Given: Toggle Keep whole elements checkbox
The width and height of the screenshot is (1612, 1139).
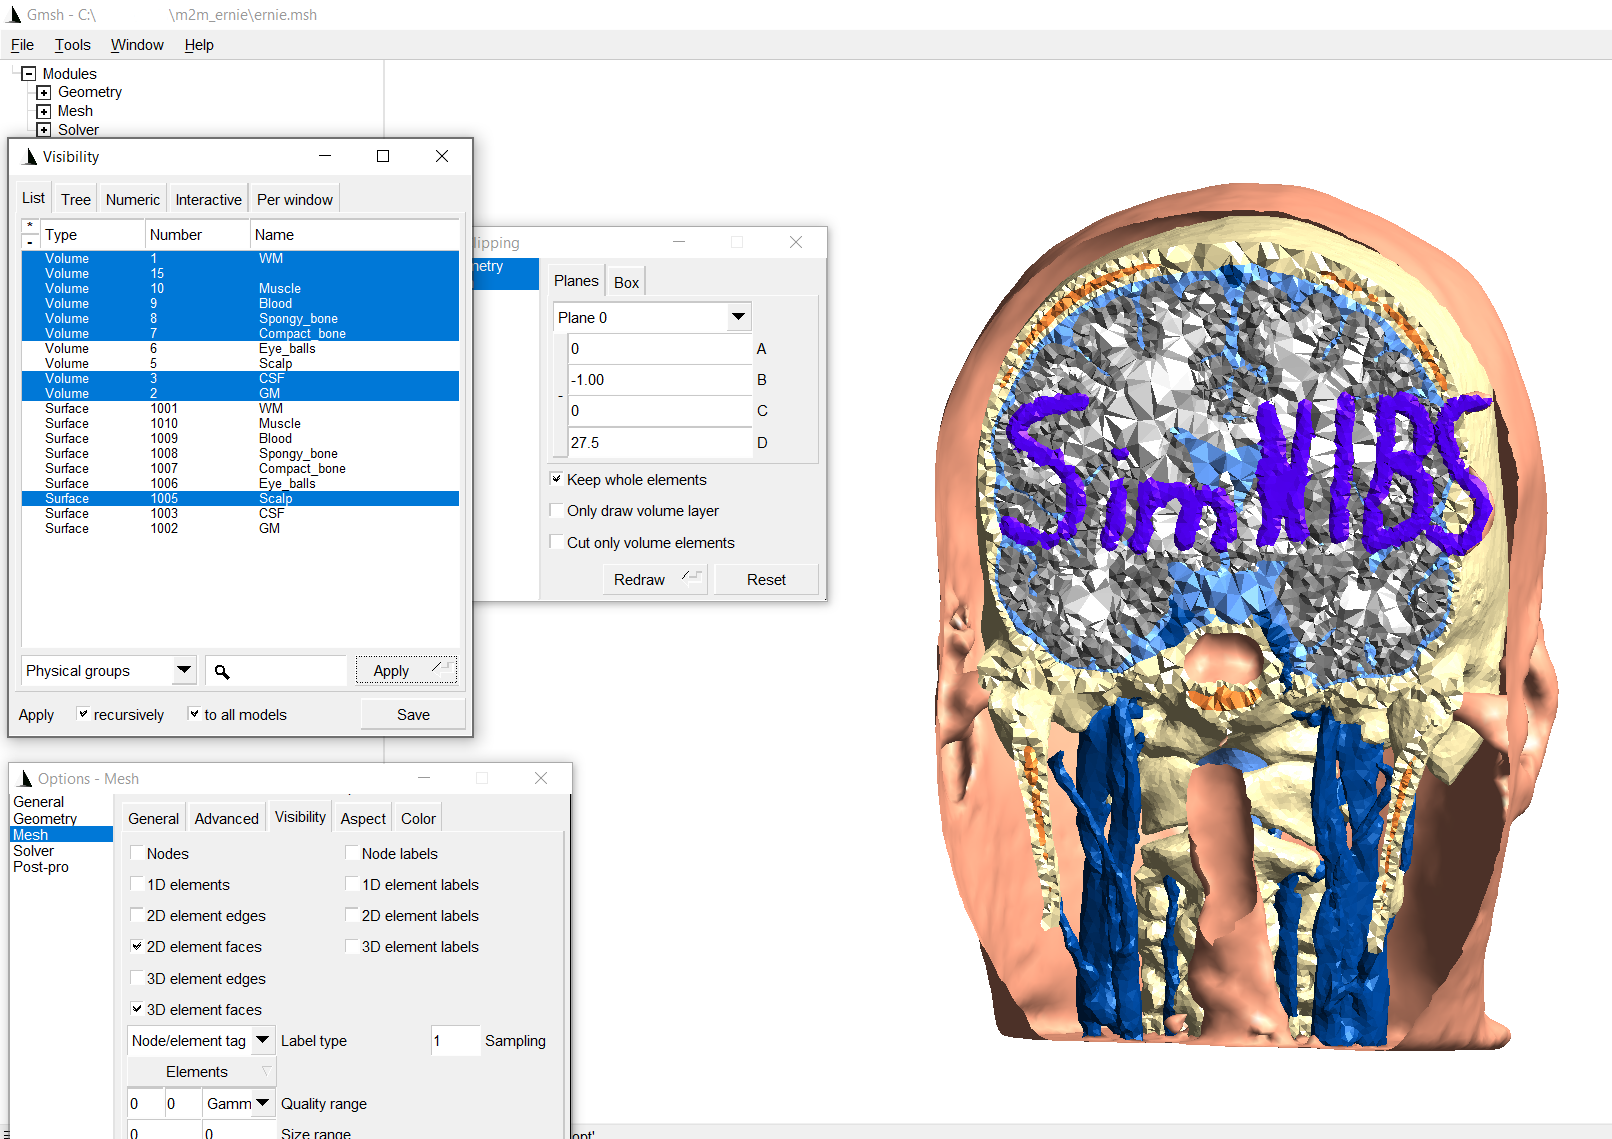Looking at the screenshot, I should click(557, 479).
